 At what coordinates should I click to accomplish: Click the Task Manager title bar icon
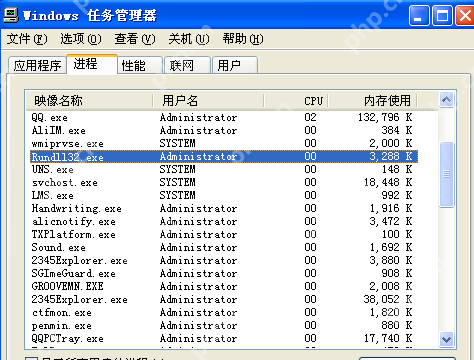point(11,15)
